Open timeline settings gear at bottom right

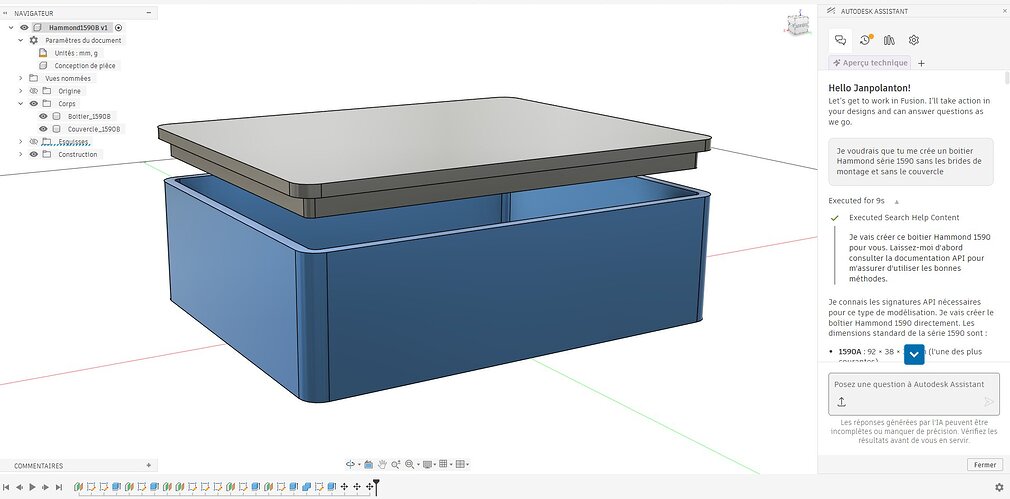[x=999, y=487]
